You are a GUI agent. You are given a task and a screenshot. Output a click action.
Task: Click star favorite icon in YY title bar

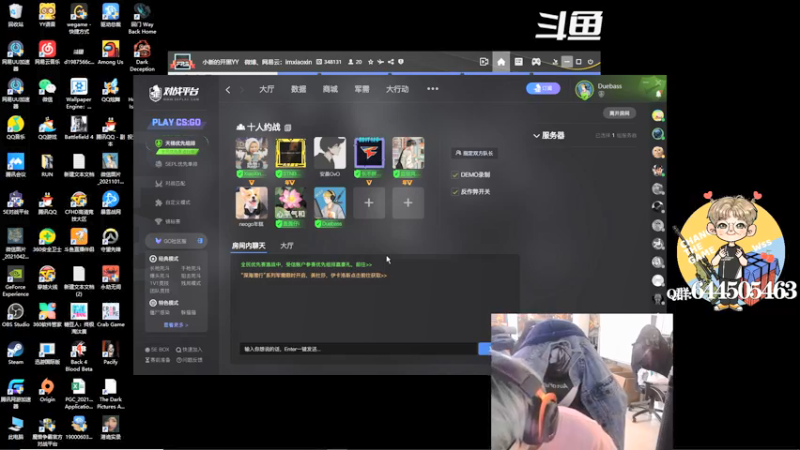pos(370,62)
